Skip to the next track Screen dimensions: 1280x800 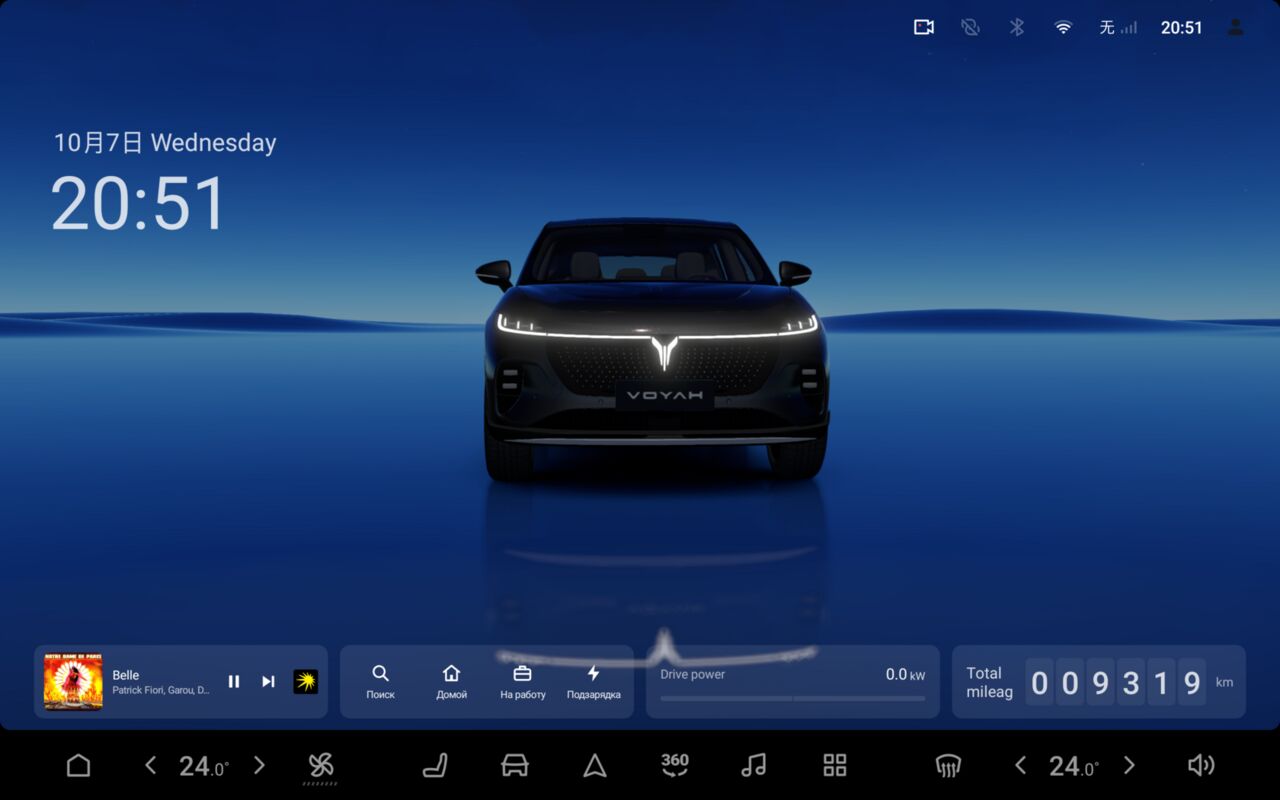(x=268, y=681)
